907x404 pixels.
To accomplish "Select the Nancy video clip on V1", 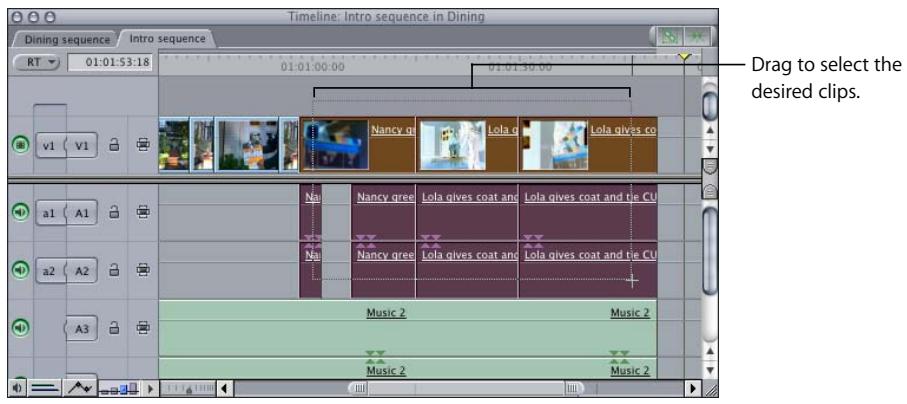I will point(357,145).
